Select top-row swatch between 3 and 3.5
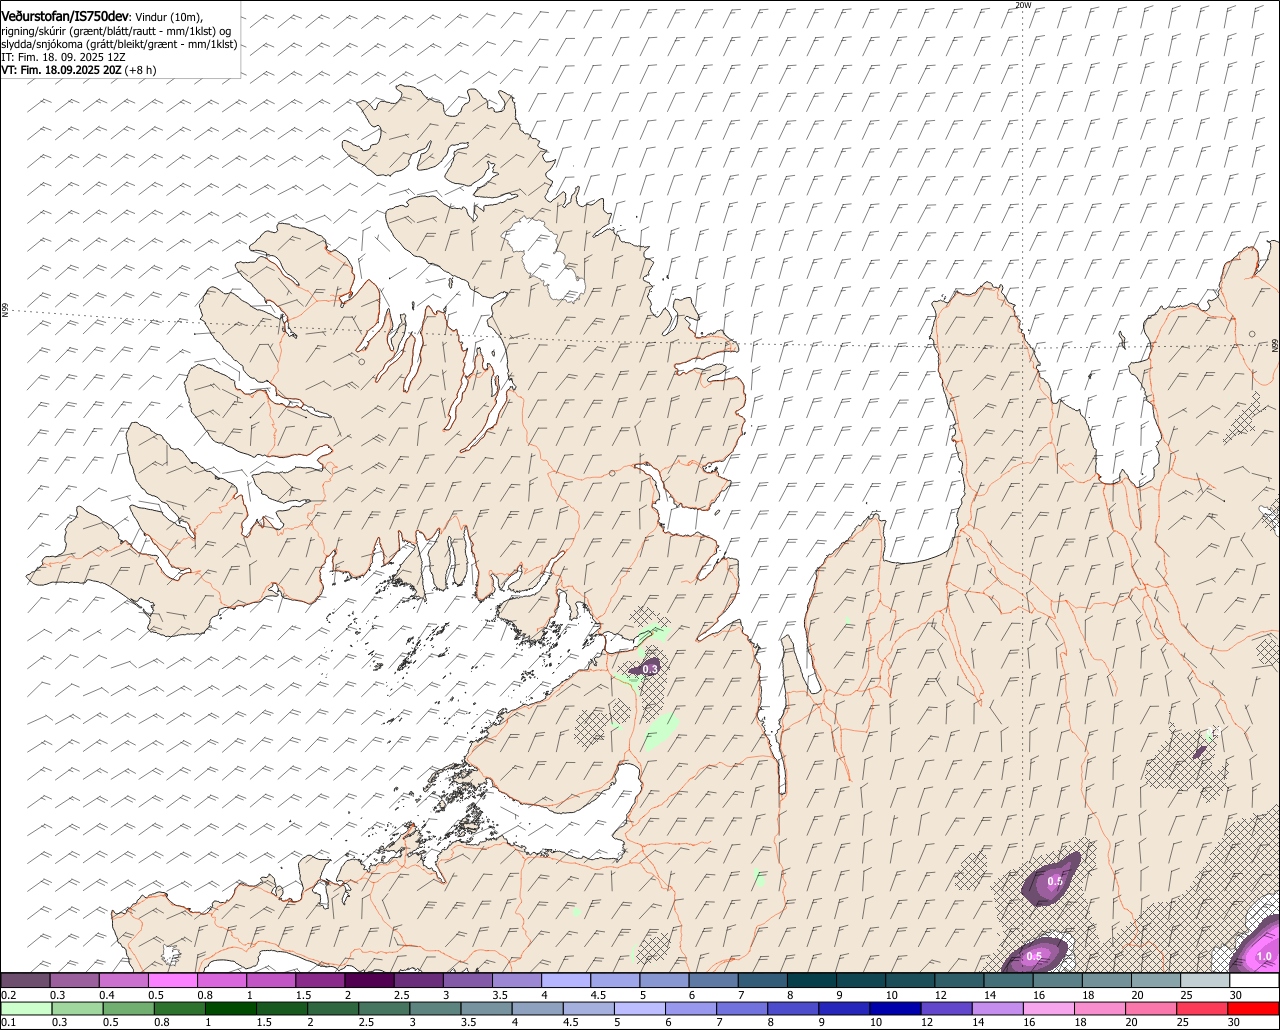Image resolution: width=1280 pixels, height=1030 pixels. (x=467, y=980)
